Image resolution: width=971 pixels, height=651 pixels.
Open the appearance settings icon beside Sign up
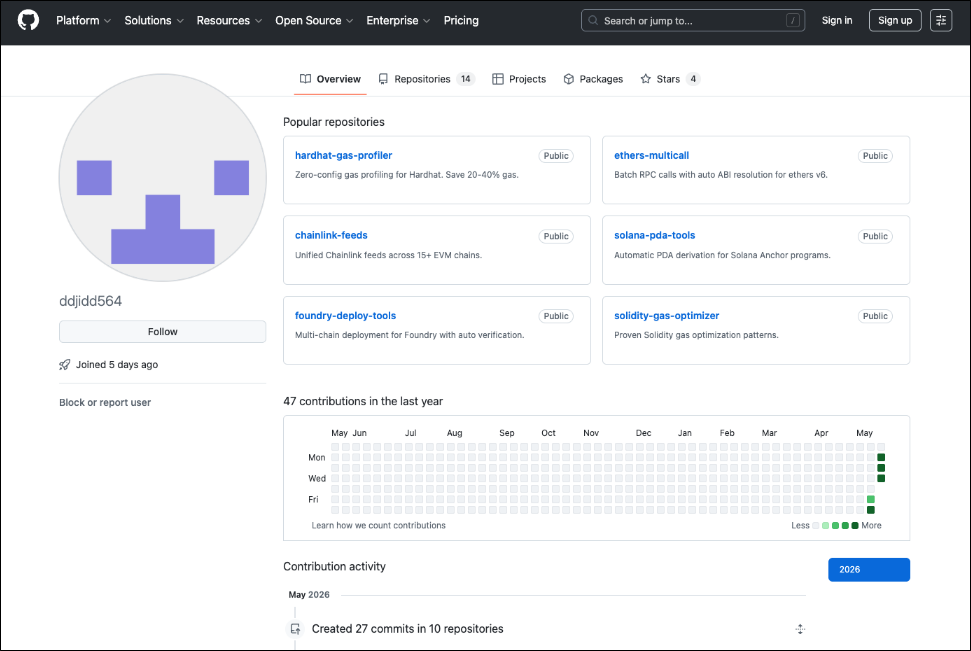pyautogui.click(x=941, y=20)
